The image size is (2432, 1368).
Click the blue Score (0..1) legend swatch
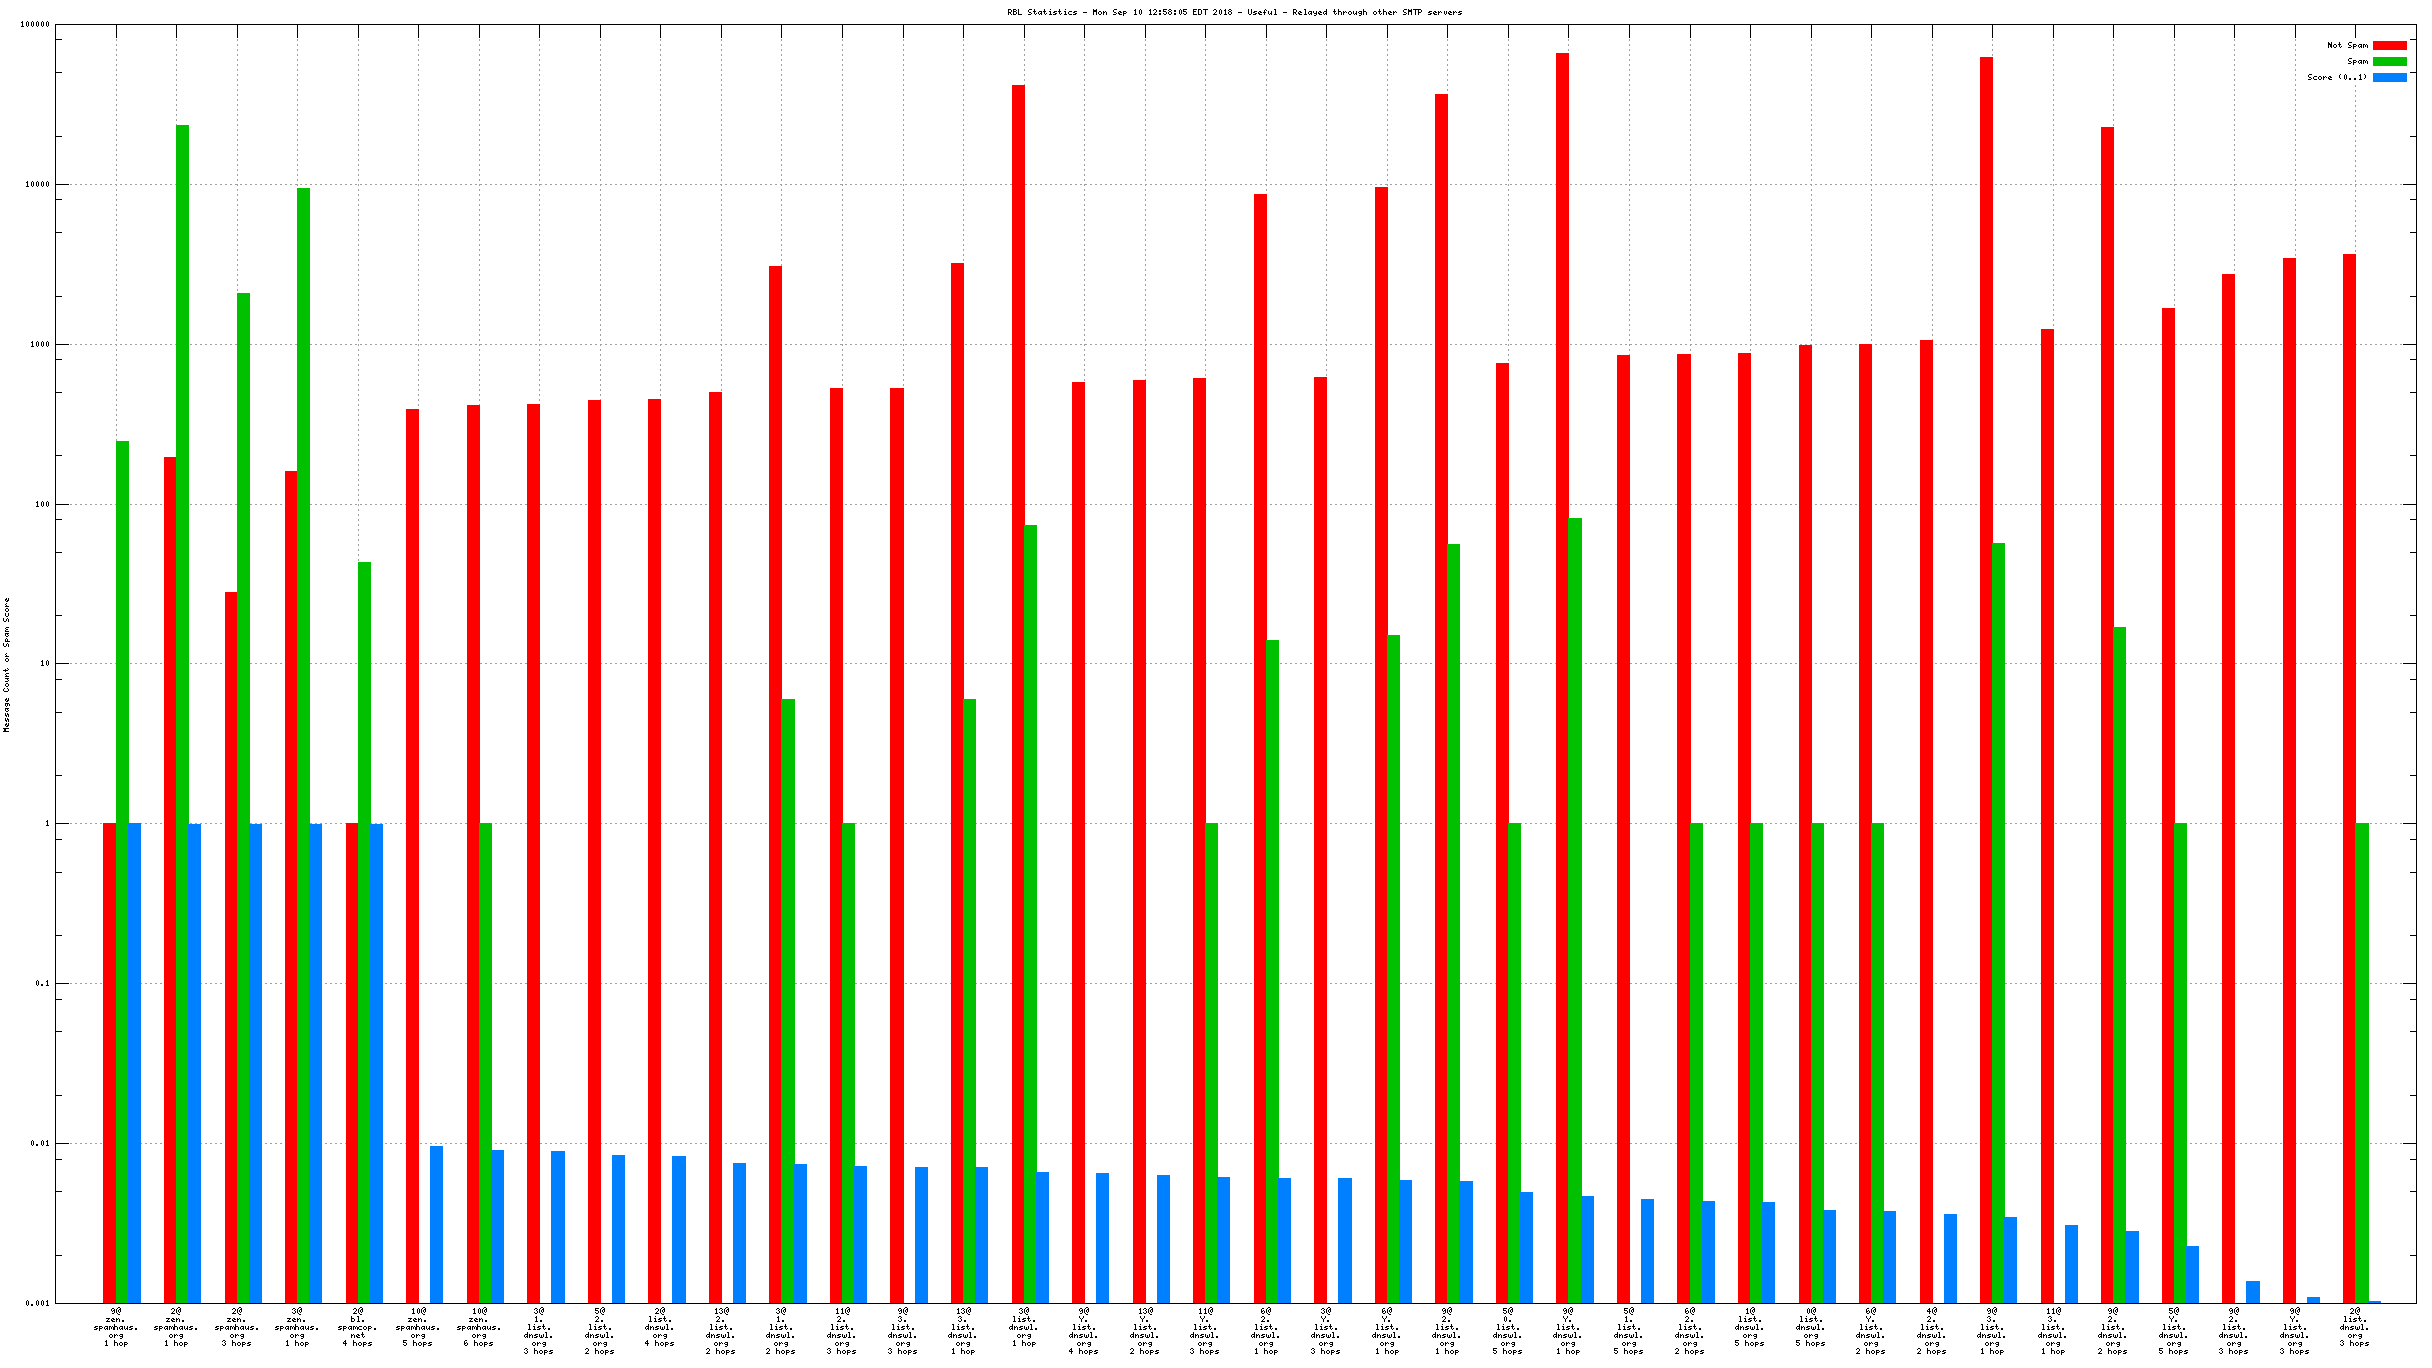2389,78
